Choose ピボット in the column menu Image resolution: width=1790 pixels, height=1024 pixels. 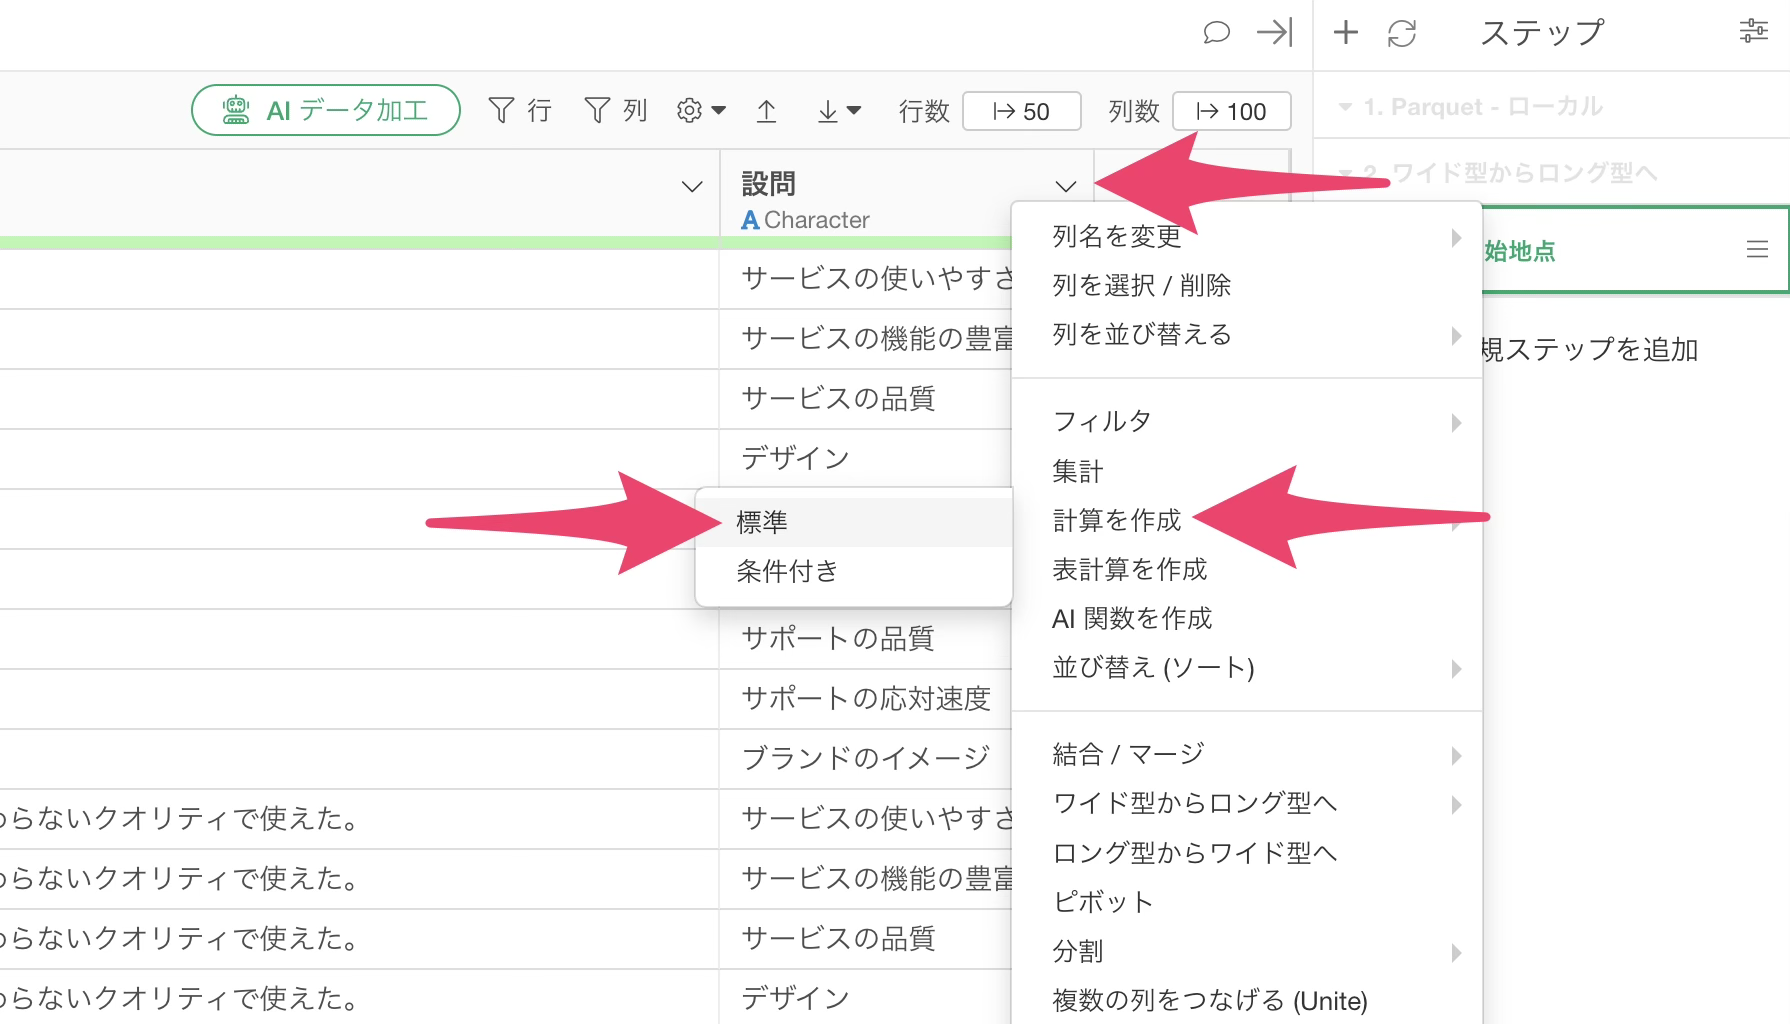(x=1102, y=902)
